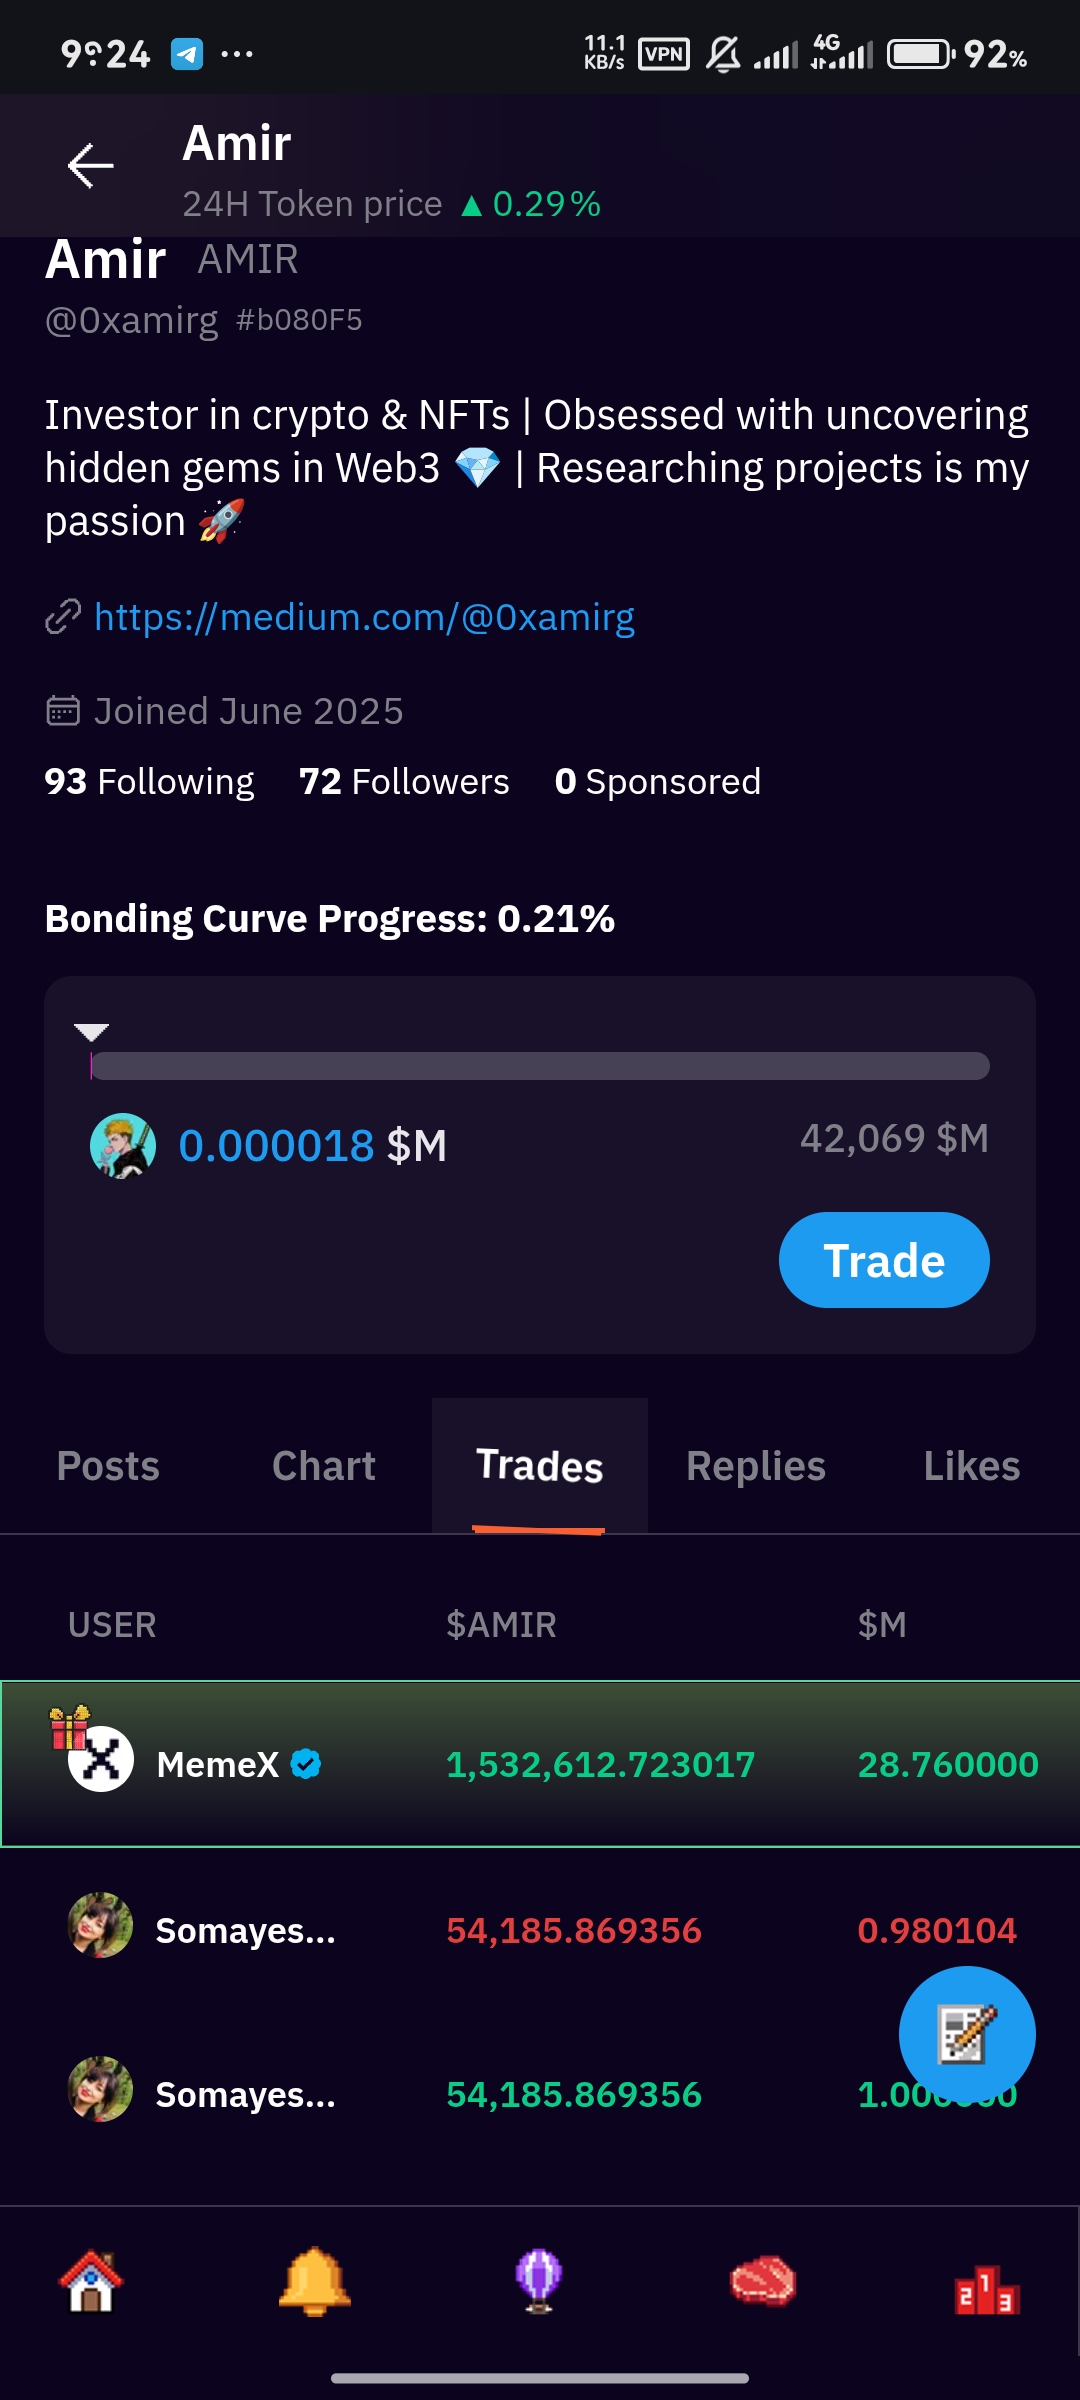The width and height of the screenshot is (1080, 2400).
Task: Tap the back arrow
Action: click(90, 165)
